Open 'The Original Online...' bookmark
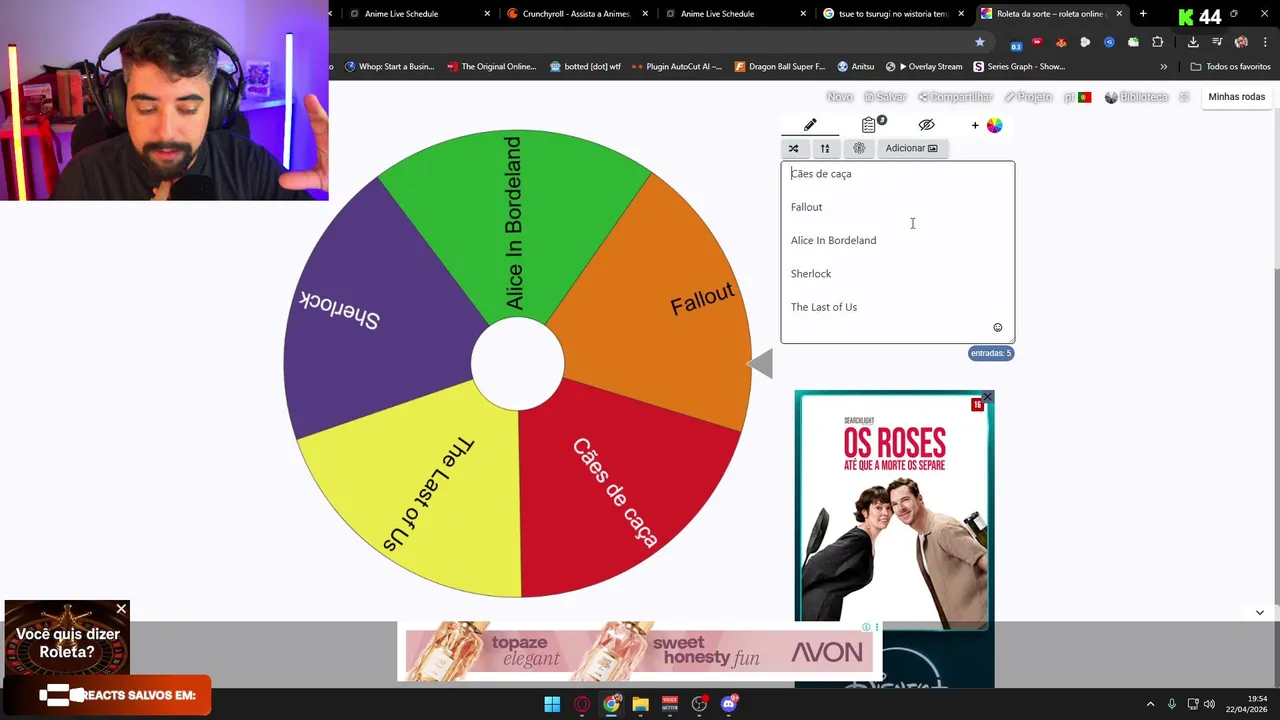This screenshot has height=720, width=1280. point(492,67)
